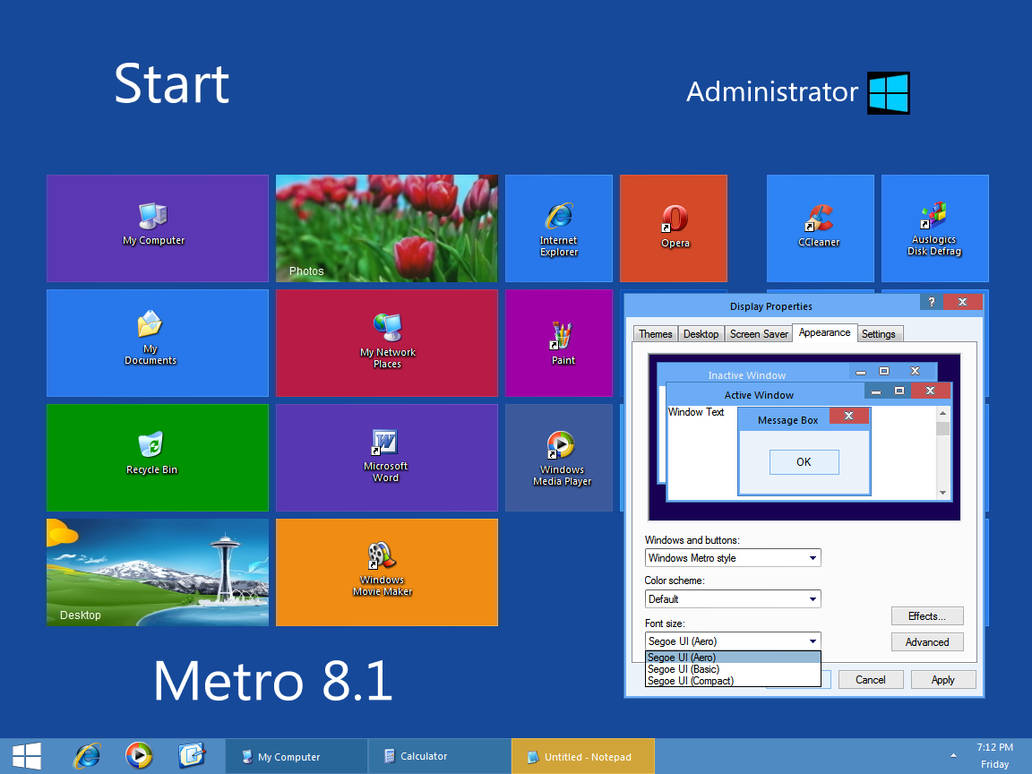
Task: Open Auslogics Disk Defrag tile
Action: (x=935, y=228)
